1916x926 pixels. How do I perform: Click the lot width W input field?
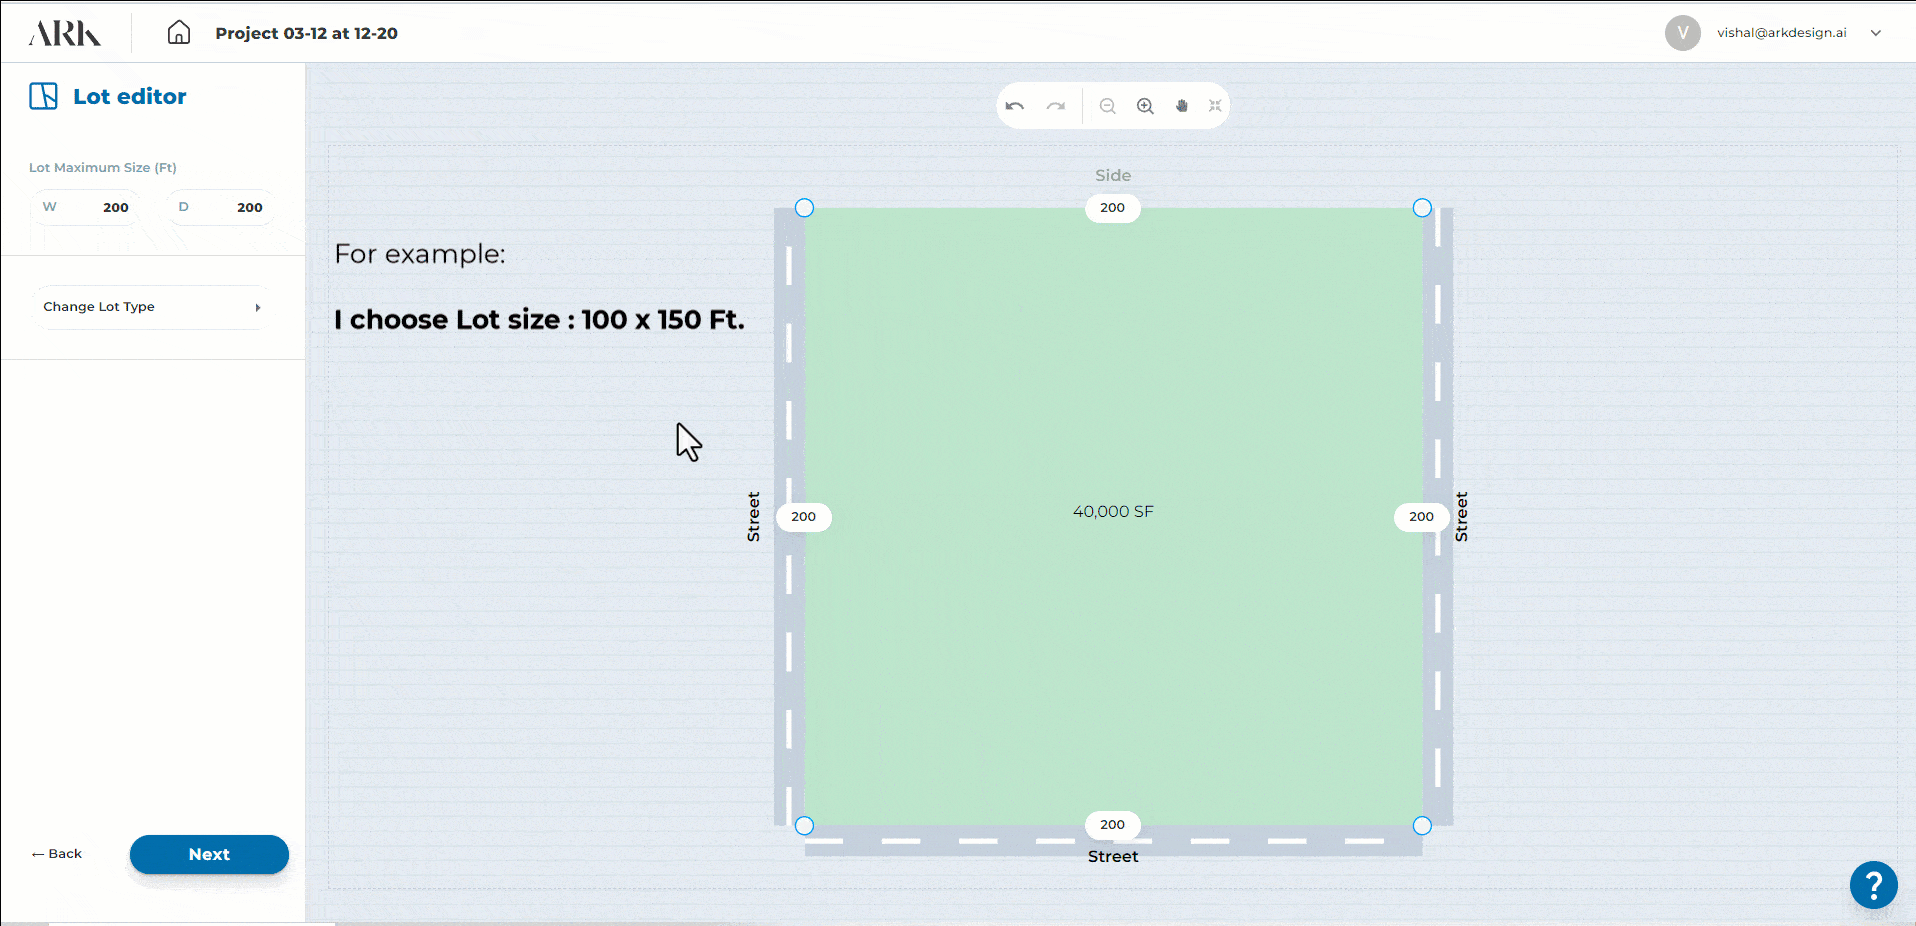point(88,208)
